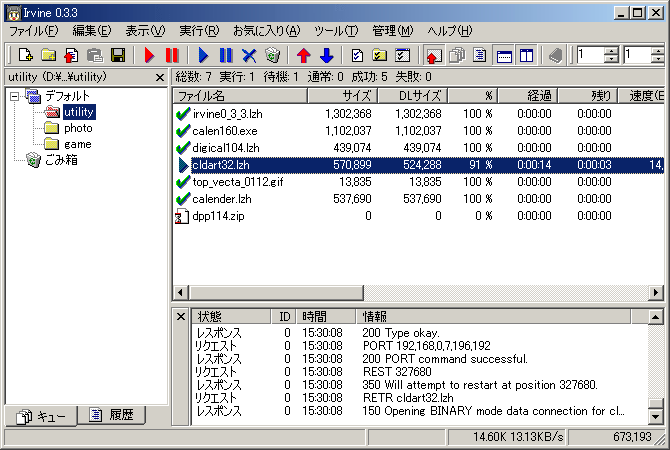The width and height of the screenshot is (670, 450).
Task: Click inside the second numeric input field
Action: click(637, 55)
